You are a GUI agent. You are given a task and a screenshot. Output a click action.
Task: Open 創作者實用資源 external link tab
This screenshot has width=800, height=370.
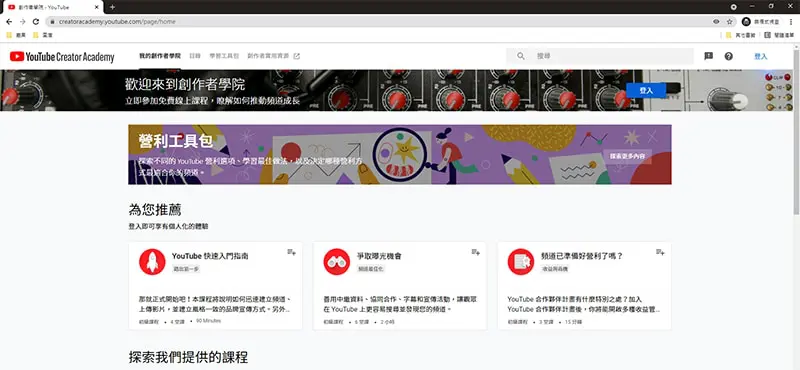[273, 56]
